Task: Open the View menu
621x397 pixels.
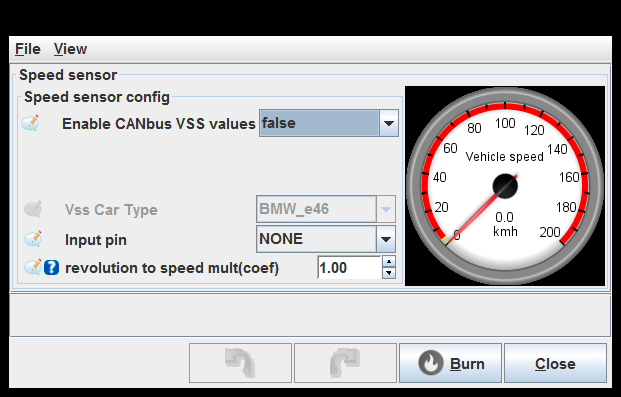Action: click(x=70, y=49)
